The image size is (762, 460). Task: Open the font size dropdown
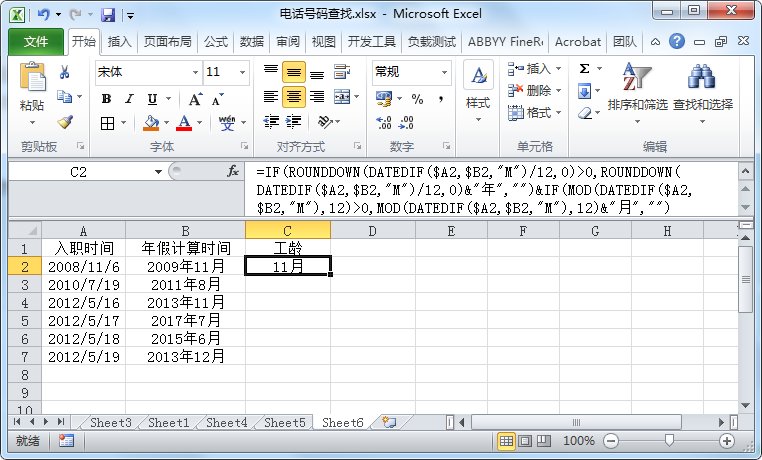(242, 72)
